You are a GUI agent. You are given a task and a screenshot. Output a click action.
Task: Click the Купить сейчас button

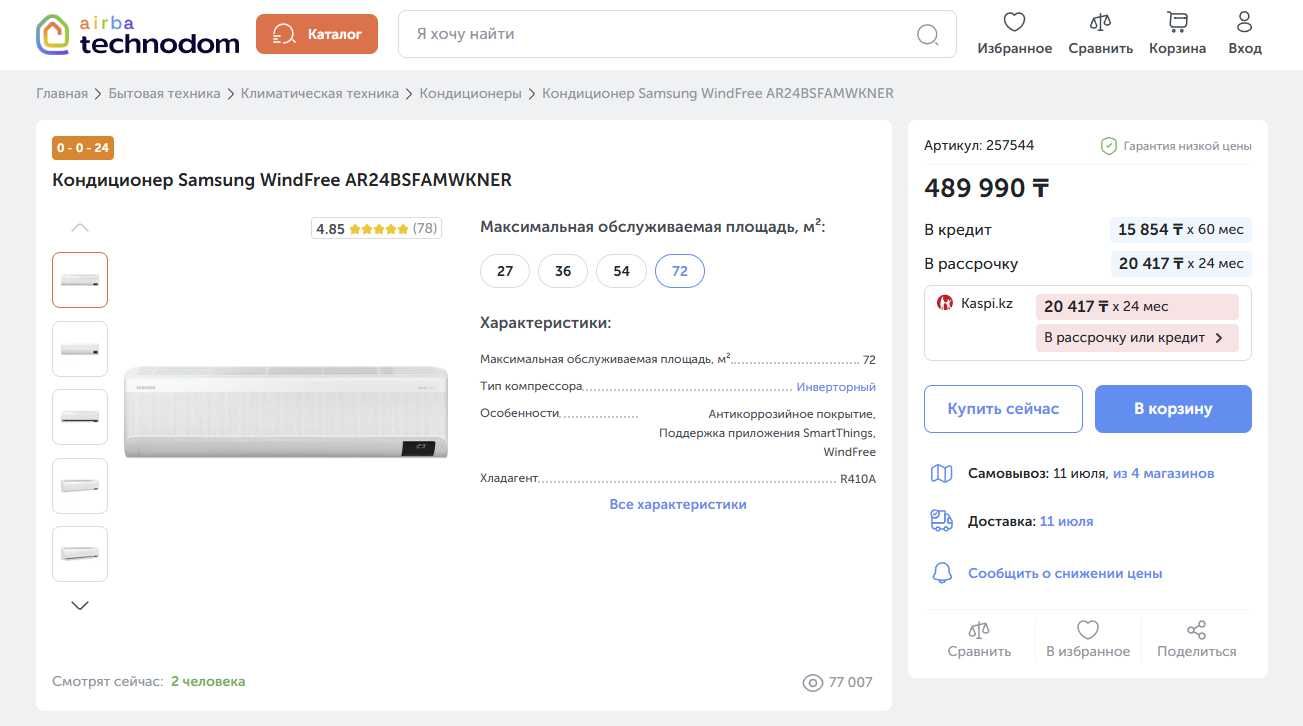tap(1003, 409)
